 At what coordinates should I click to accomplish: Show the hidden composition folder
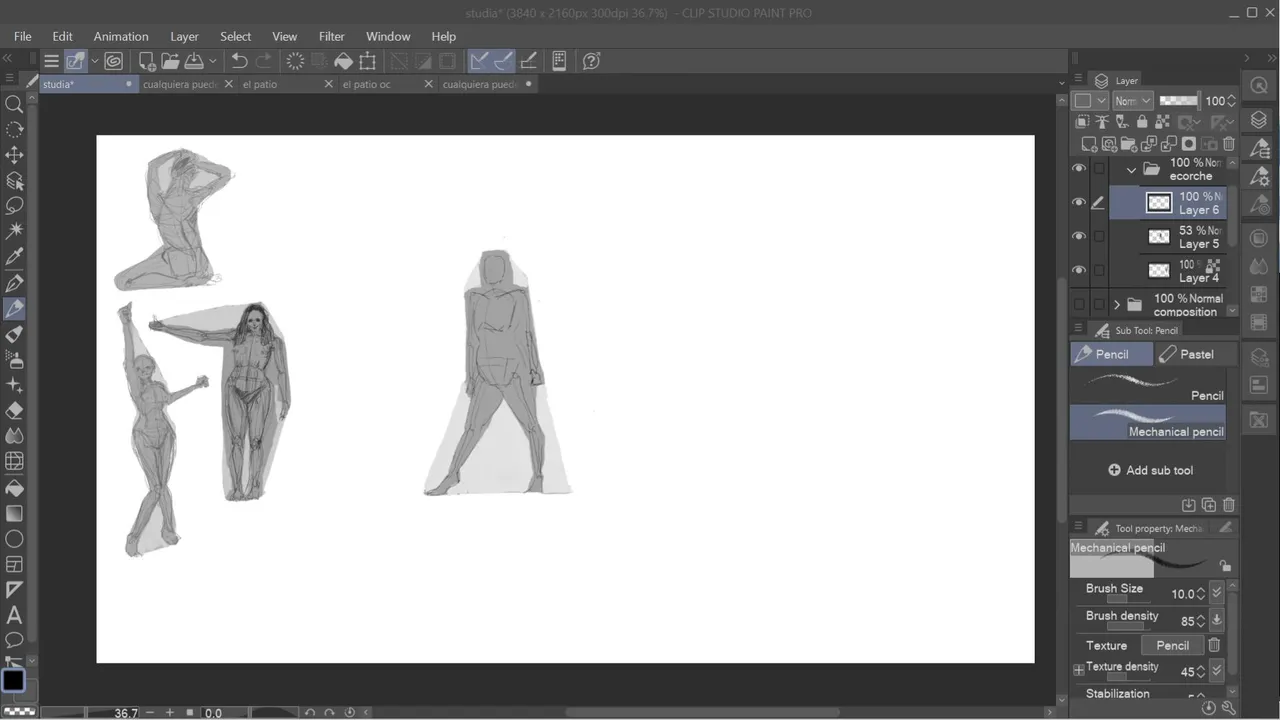[1078, 304]
